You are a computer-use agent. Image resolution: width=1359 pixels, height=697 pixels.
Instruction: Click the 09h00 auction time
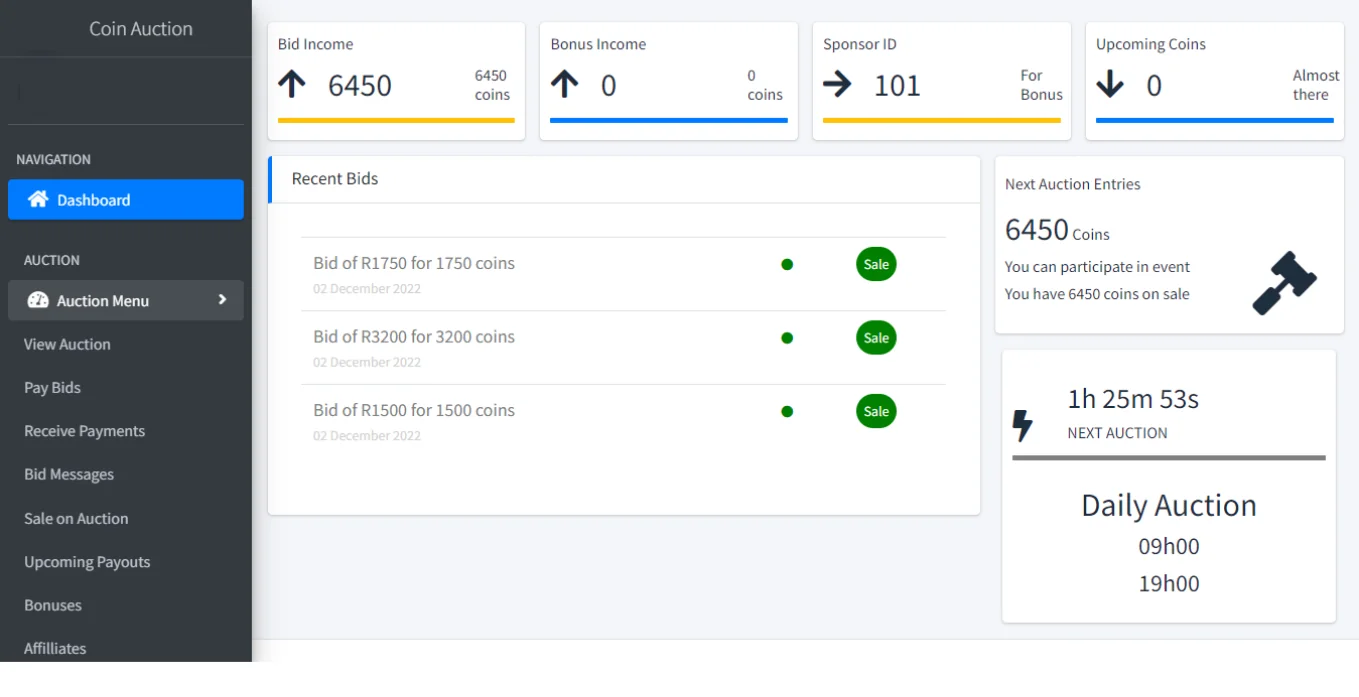pyautogui.click(x=1169, y=546)
